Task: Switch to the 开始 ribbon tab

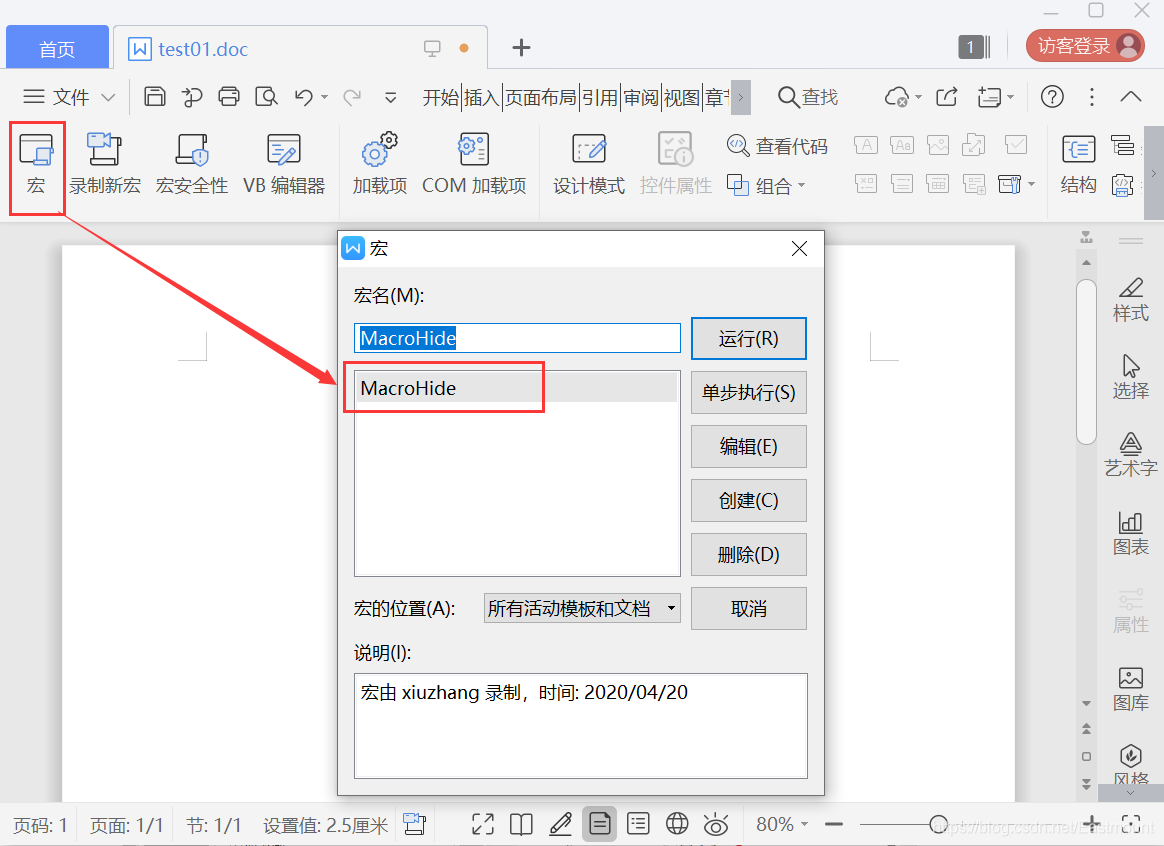Action: (x=441, y=97)
